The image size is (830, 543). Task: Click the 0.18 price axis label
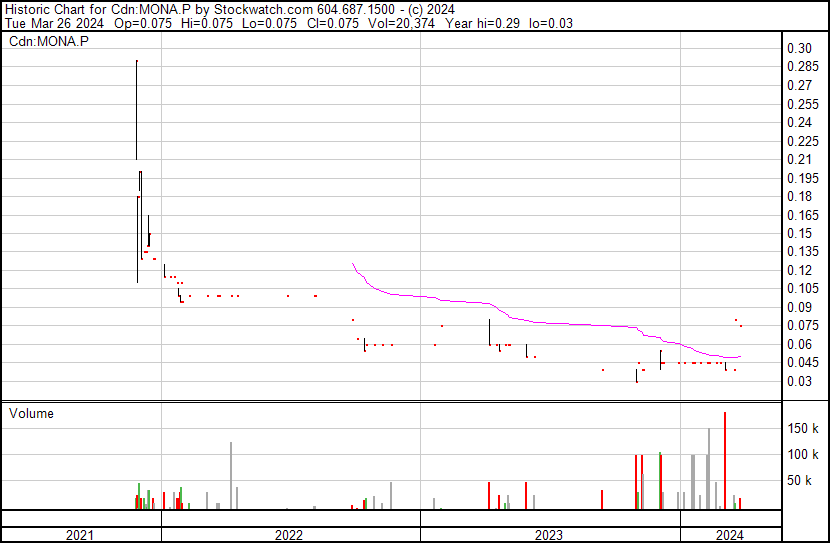pos(799,196)
